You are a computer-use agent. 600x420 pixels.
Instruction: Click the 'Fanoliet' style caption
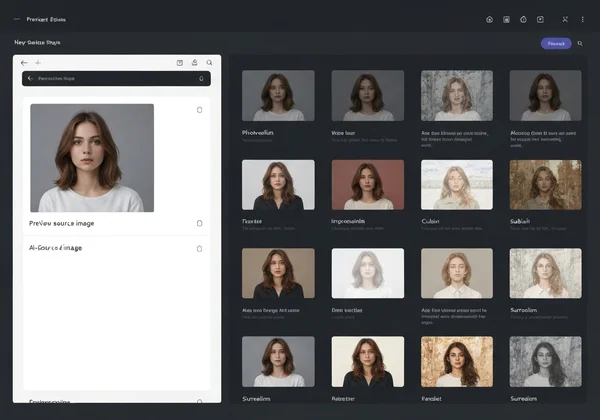pyautogui.click(x=431, y=399)
